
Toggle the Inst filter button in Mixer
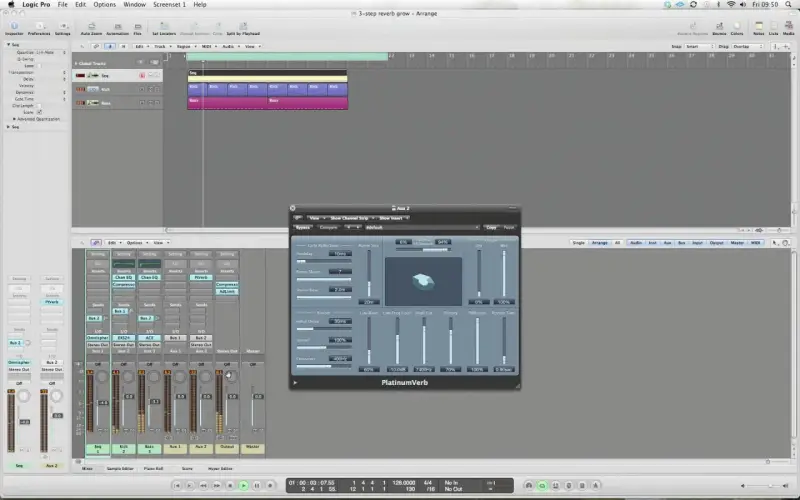(x=653, y=243)
